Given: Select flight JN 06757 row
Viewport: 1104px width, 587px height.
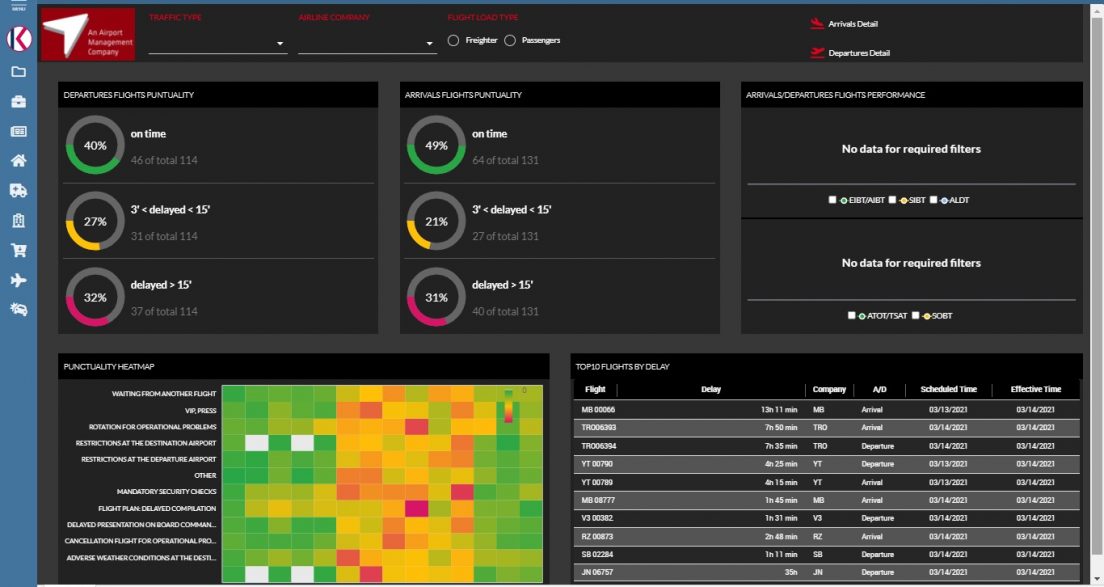Looking at the screenshot, I should [x=827, y=572].
